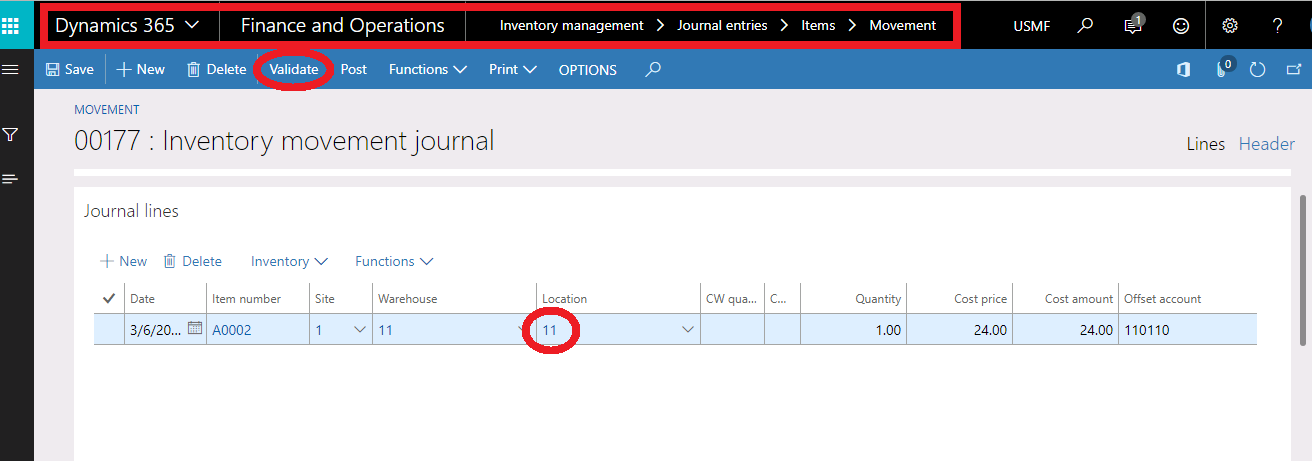Image resolution: width=1312 pixels, height=461 pixels.
Task: Click the smiley feedback icon
Action: pos(1181,25)
